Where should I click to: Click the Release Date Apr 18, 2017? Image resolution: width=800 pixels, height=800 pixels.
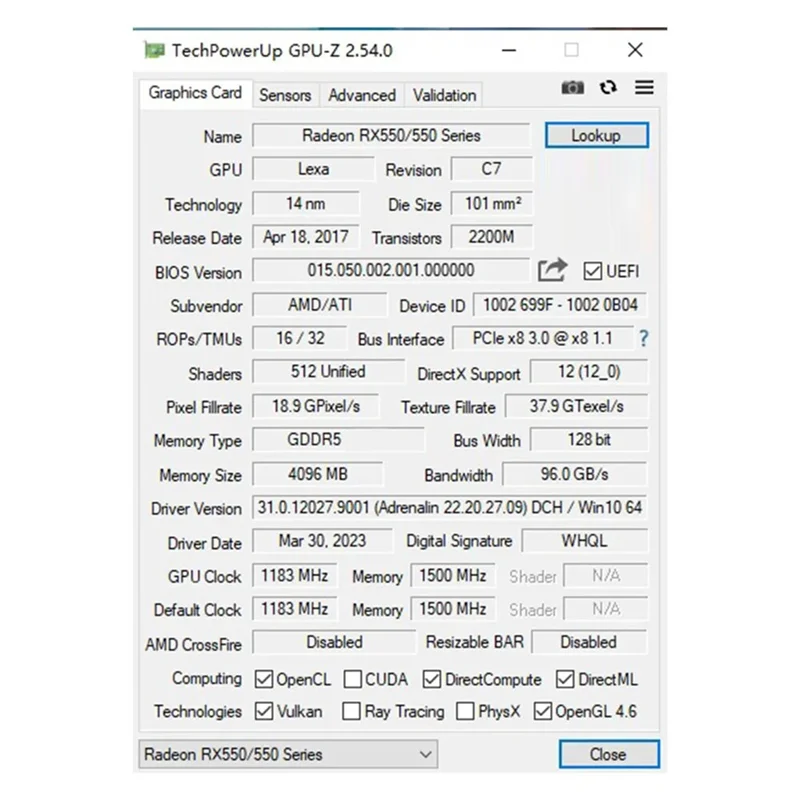(306, 237)
